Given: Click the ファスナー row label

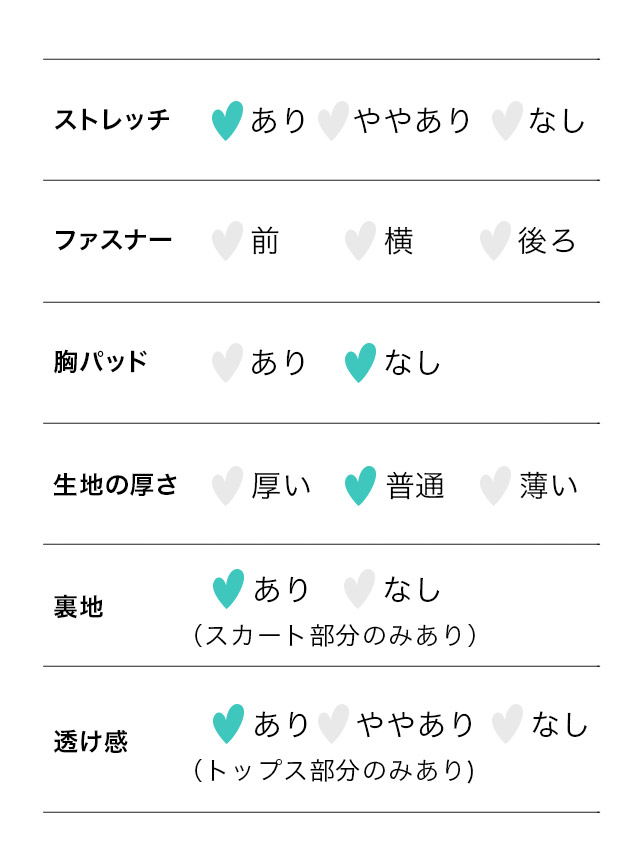Looking at the screenshot, I should (112, 241).
